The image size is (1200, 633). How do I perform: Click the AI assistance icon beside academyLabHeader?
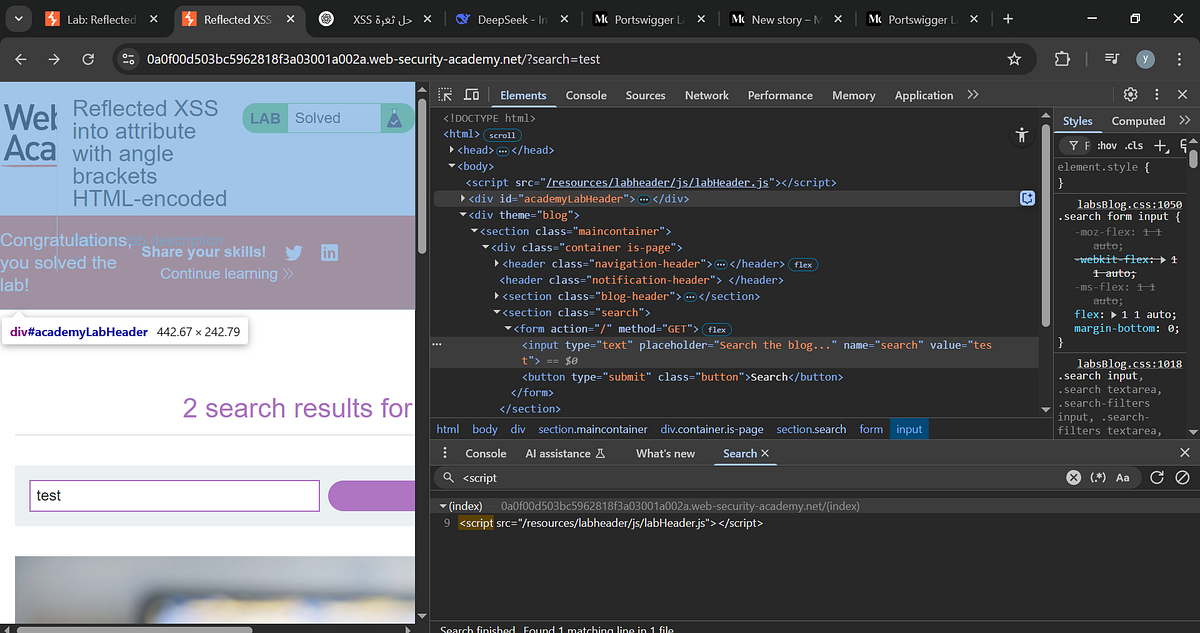pyautogui.click(x=1027, y=198)
